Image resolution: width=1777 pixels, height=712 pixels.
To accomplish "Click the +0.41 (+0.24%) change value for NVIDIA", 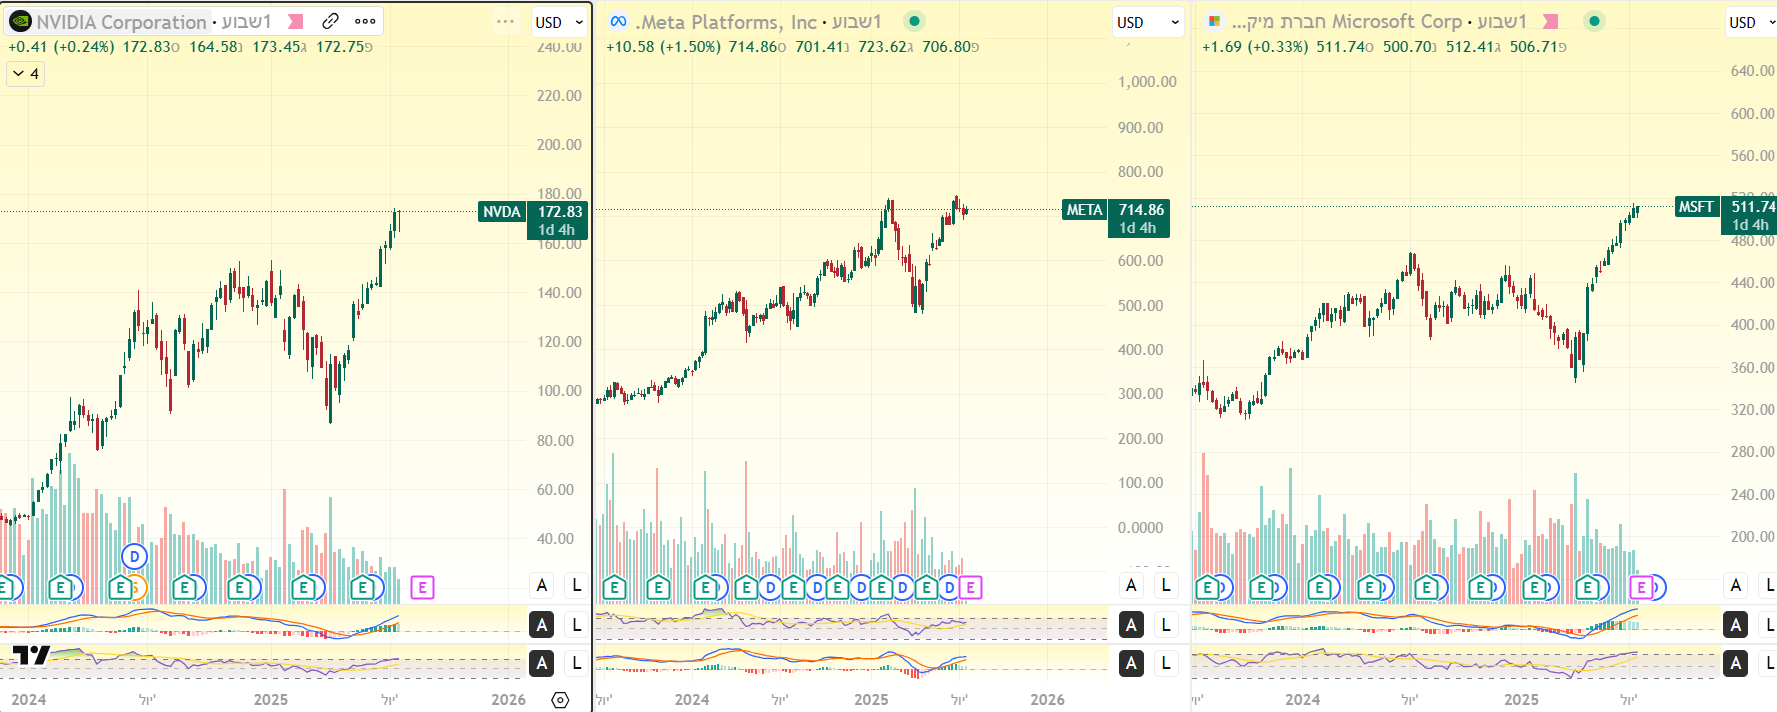I will tap(61, 47).
